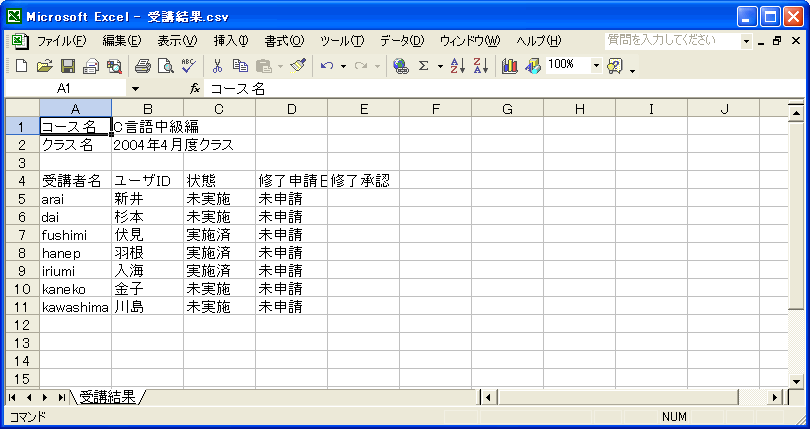The image size is (810, 429).
Task: Click vertical scrollbar down arrow
Action: (x=796, y=381)
